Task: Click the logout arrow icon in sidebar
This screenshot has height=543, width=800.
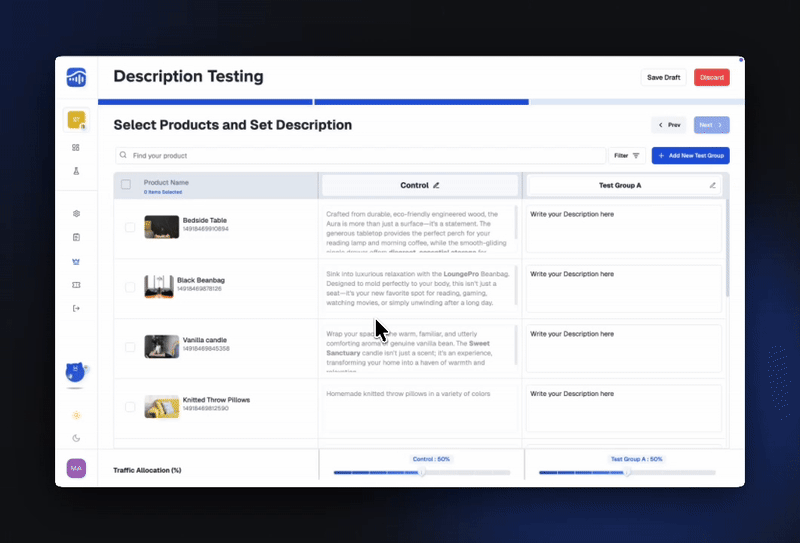Action: (x=76, y=308)
